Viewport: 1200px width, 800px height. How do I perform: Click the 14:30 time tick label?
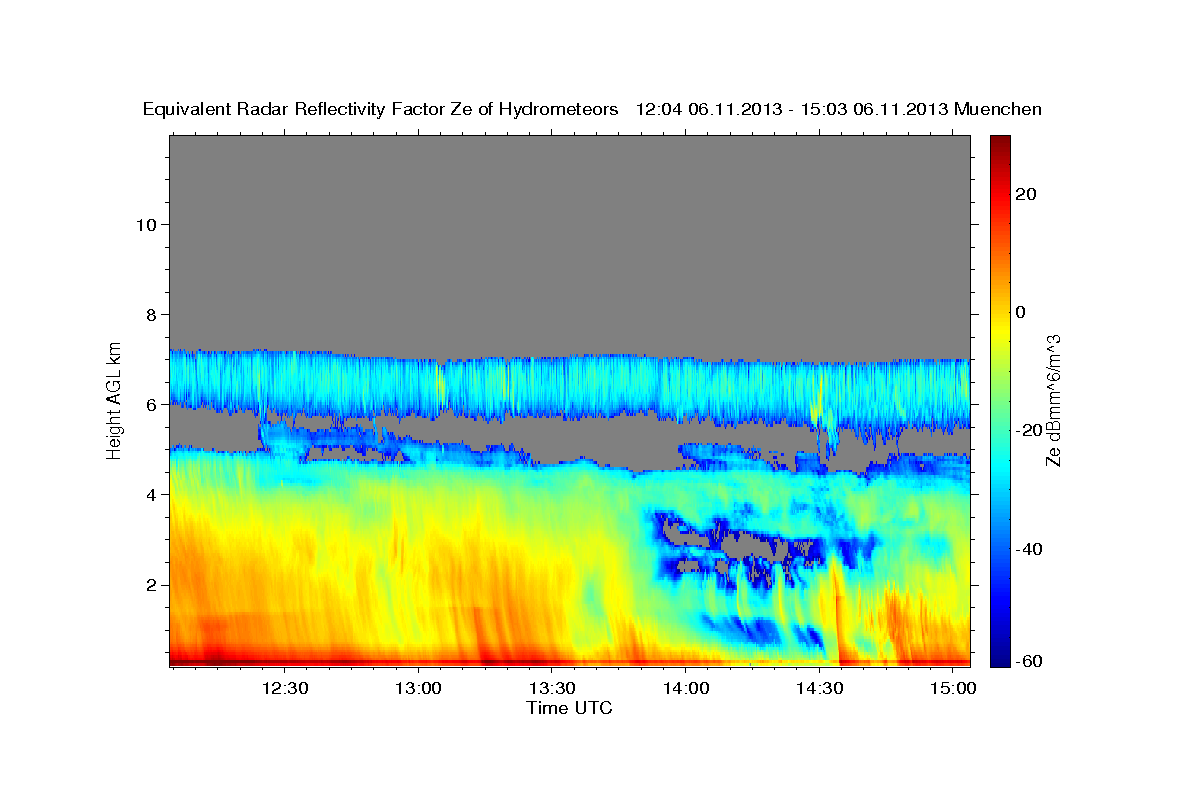click(820, 689)
